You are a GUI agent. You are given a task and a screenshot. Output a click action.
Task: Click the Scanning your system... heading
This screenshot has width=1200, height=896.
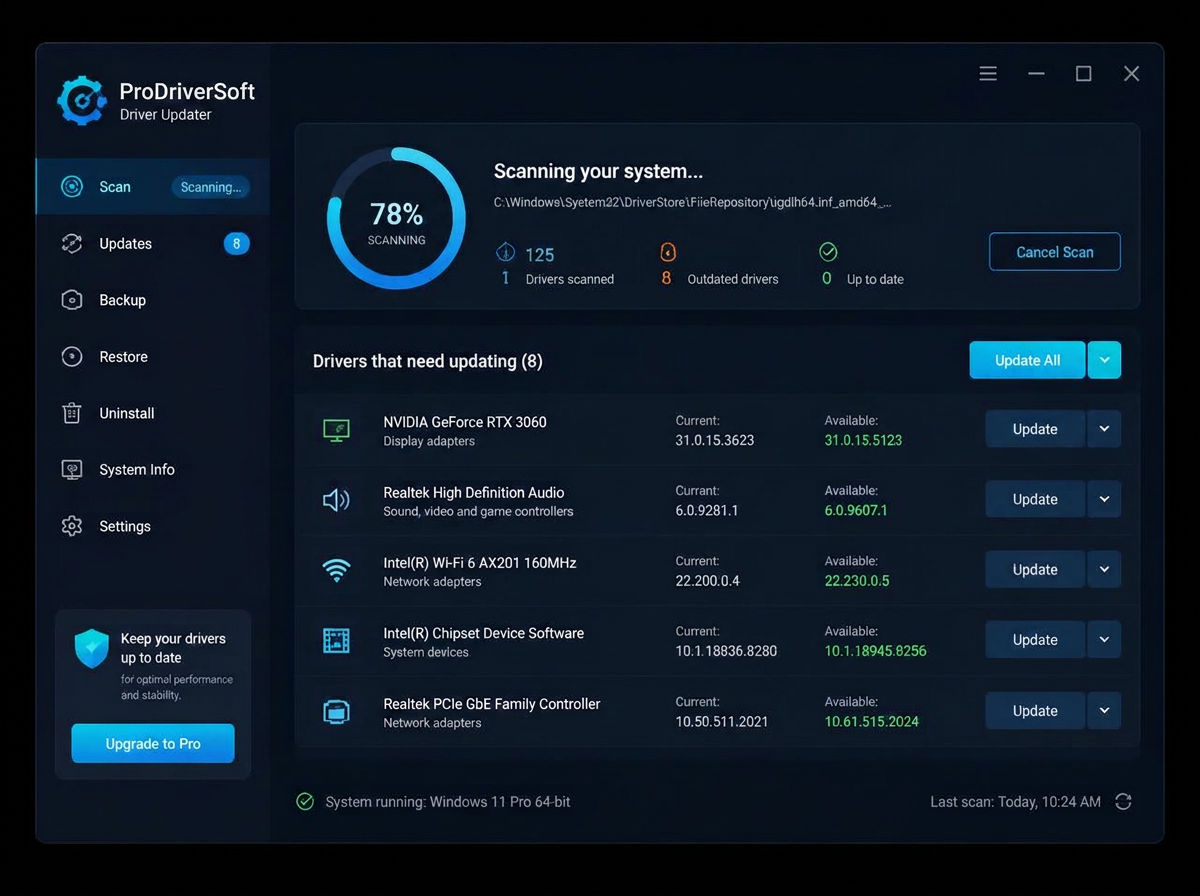coord(599,171)
